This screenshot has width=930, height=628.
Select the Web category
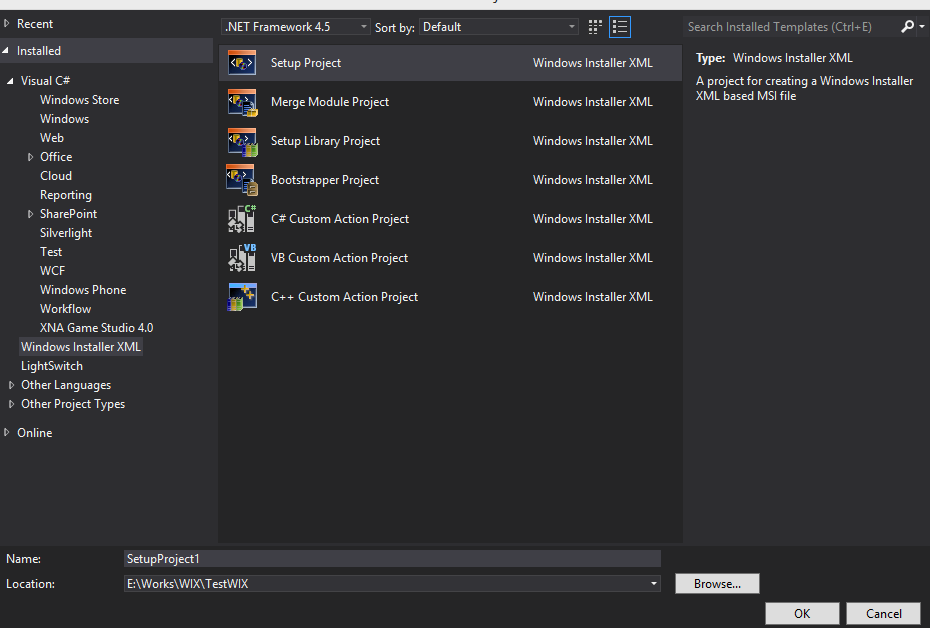[52, 138]
